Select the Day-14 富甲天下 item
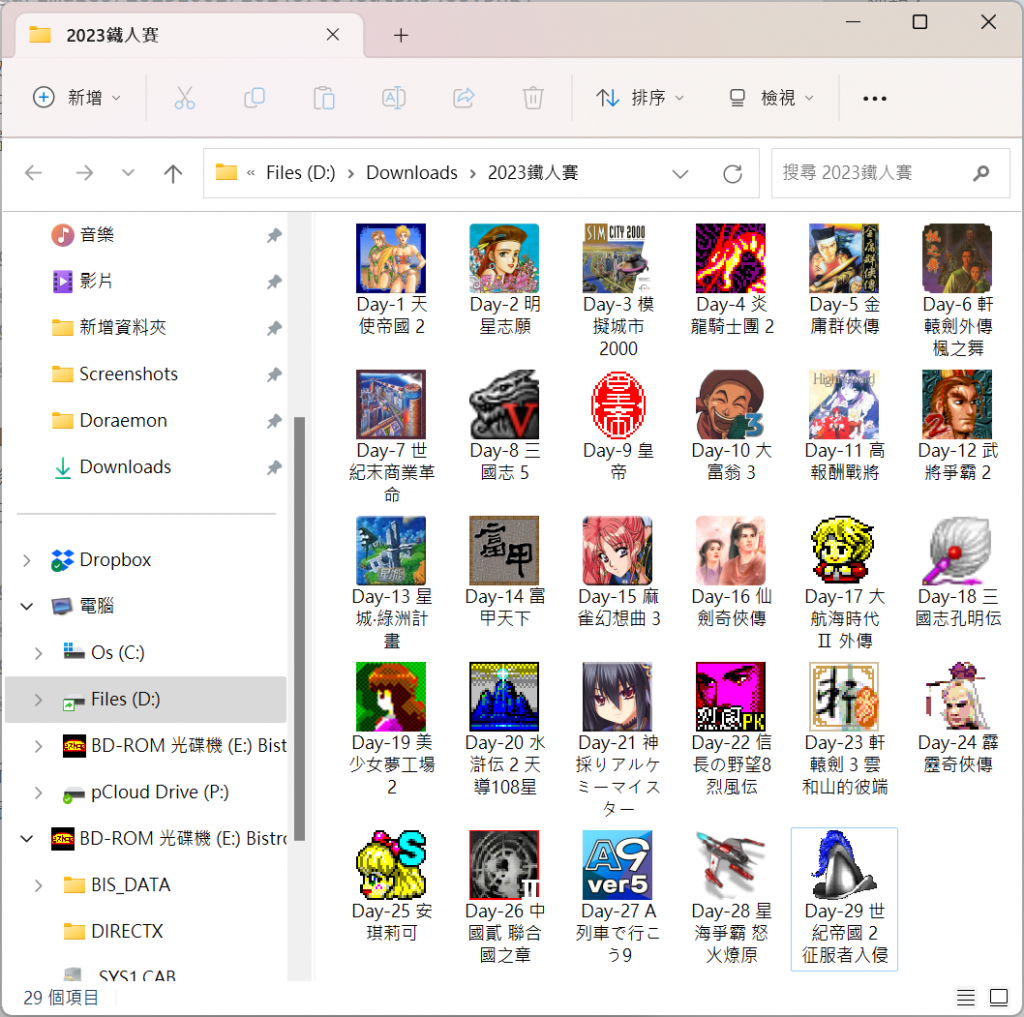 (x=504, y=572)
